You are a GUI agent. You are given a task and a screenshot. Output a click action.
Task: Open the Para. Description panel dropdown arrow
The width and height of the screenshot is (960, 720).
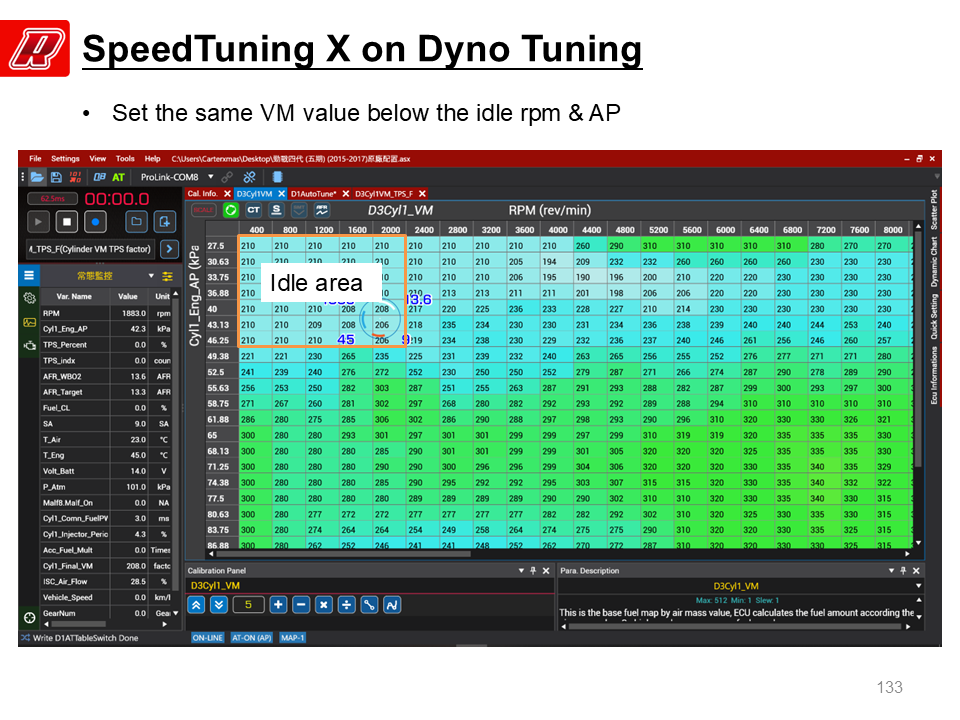(891, 571)
